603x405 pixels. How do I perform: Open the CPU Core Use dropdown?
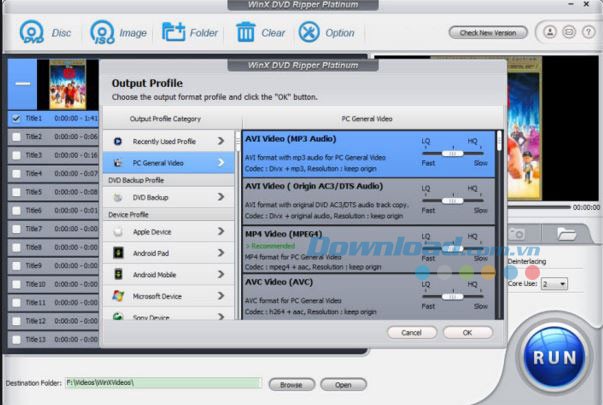[555, 284]
